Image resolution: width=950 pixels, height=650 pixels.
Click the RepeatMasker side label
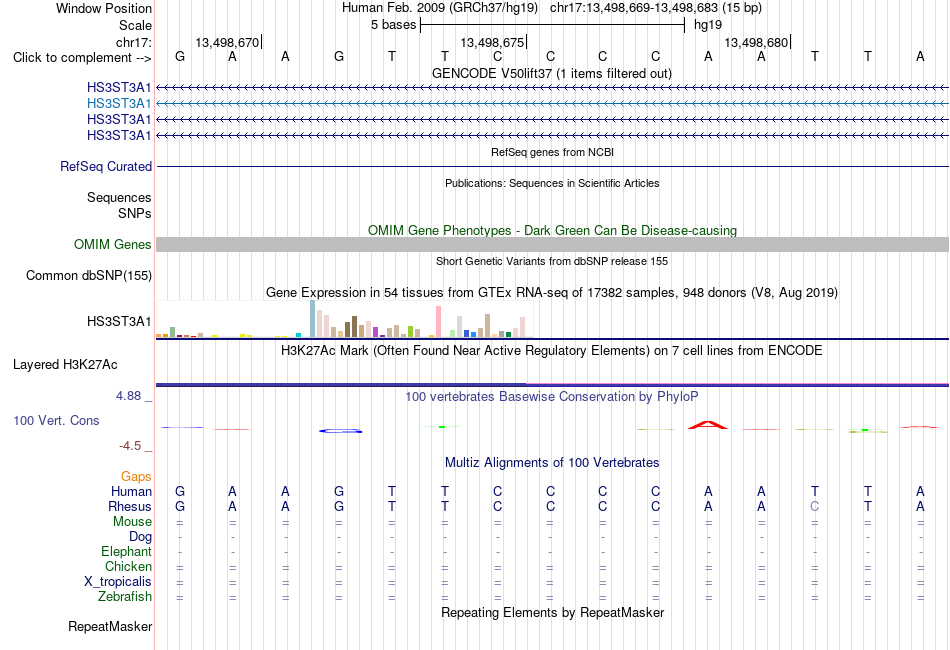pyautogui.click(x=110, y=626)
